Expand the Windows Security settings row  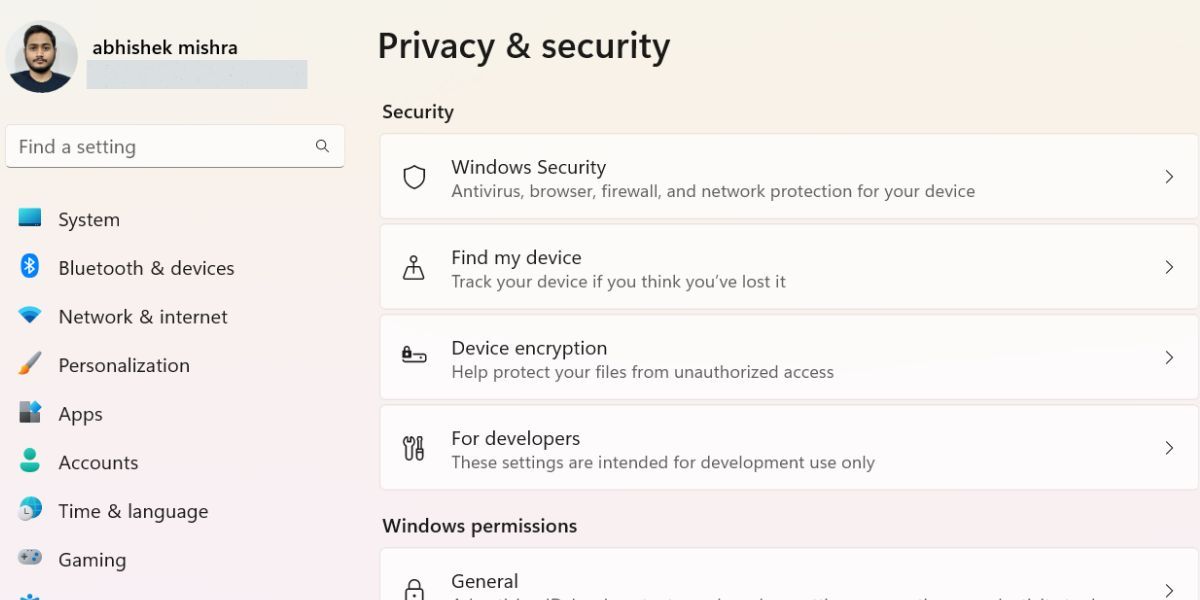pos(1168,177)
